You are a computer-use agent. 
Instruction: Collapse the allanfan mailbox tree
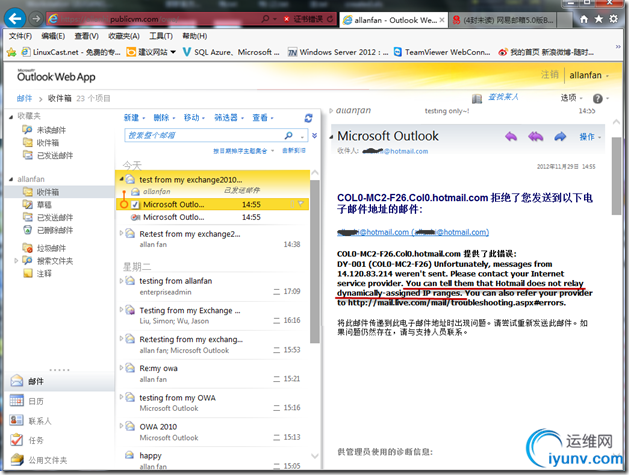pos(11,179)
